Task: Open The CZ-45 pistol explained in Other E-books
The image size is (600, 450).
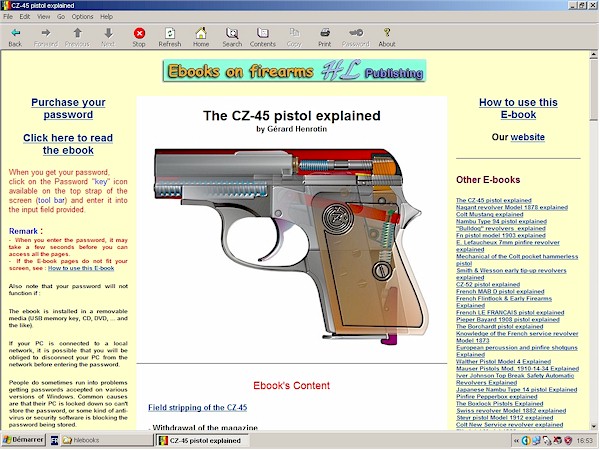Action: point(494,200)
